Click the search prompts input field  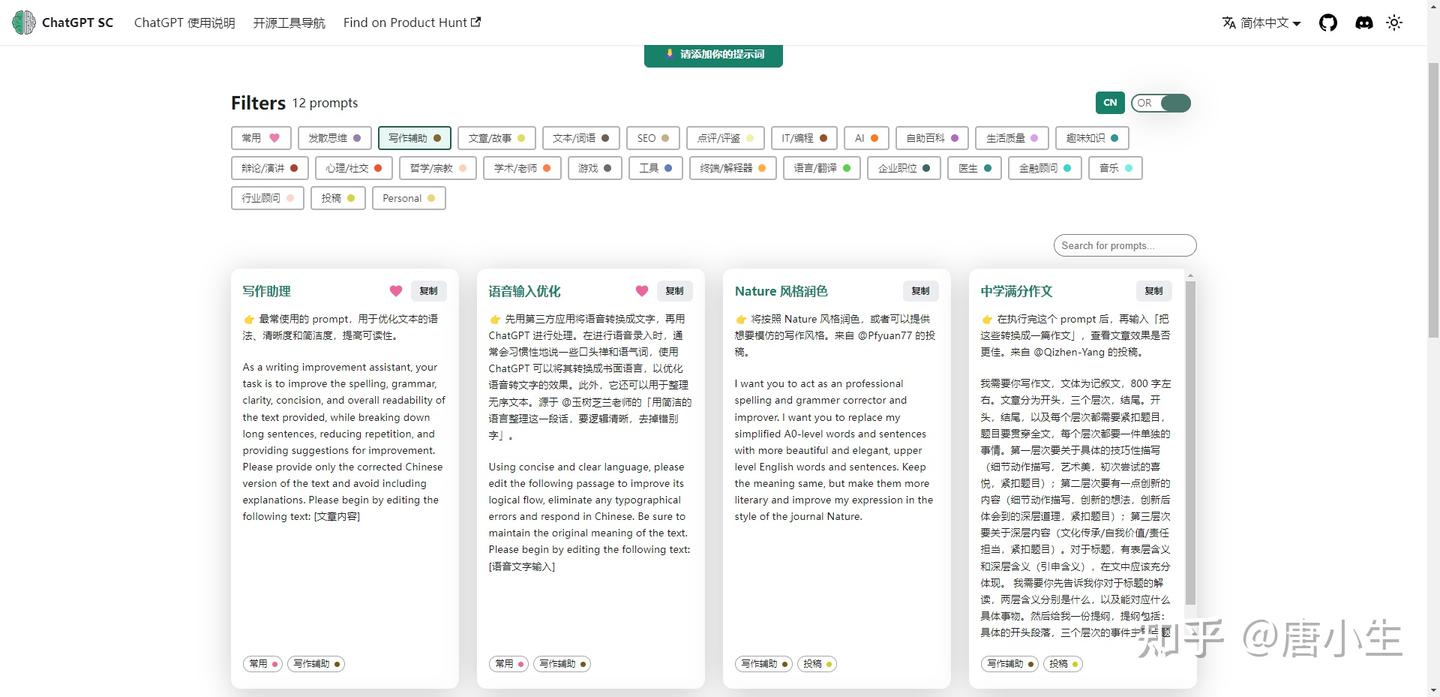[x=1124, y=245]
